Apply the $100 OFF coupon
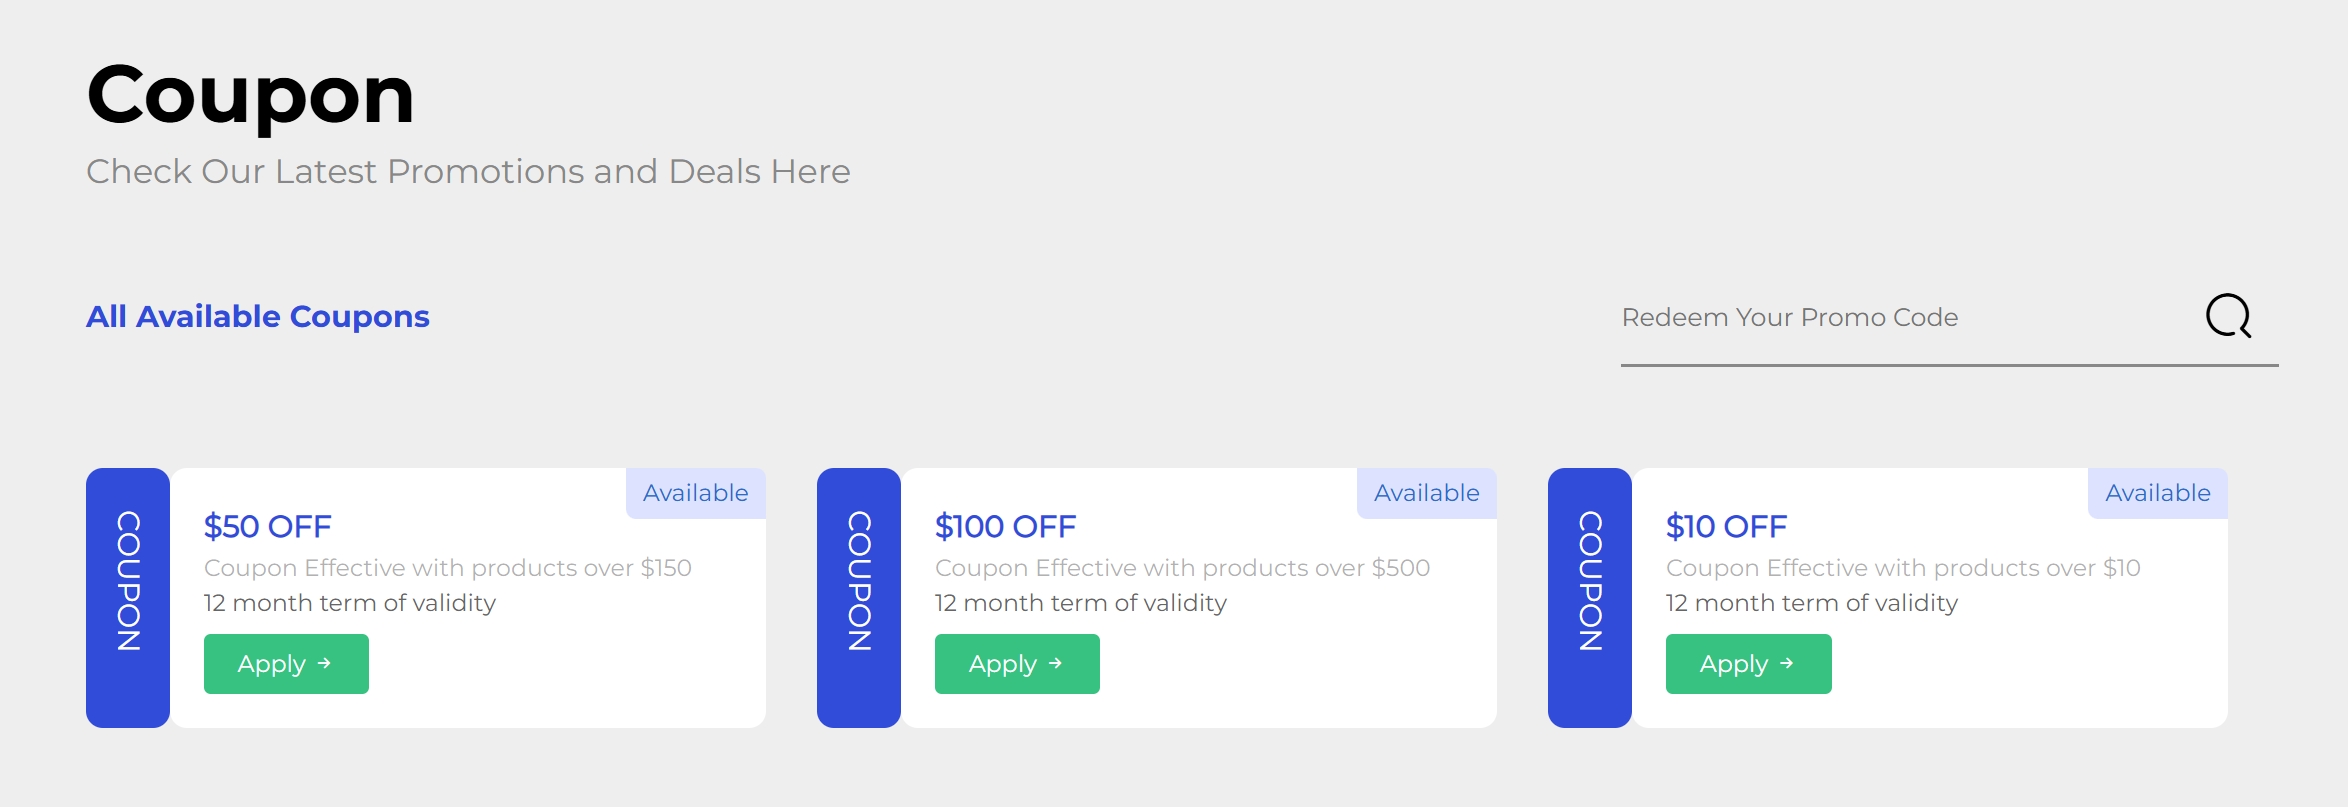The width and height of the screenshot is (2348, 807). 1017,664
